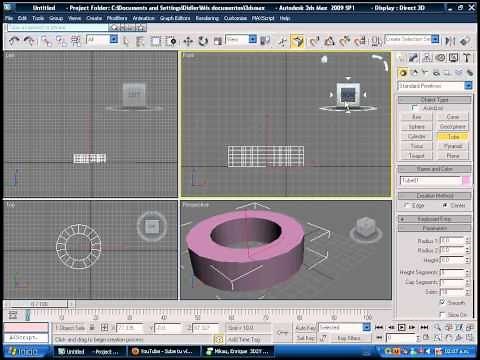This screenshot has height=360, width=480.
Task: Select the Cameras category icon
Action: [x=436, y=72]
